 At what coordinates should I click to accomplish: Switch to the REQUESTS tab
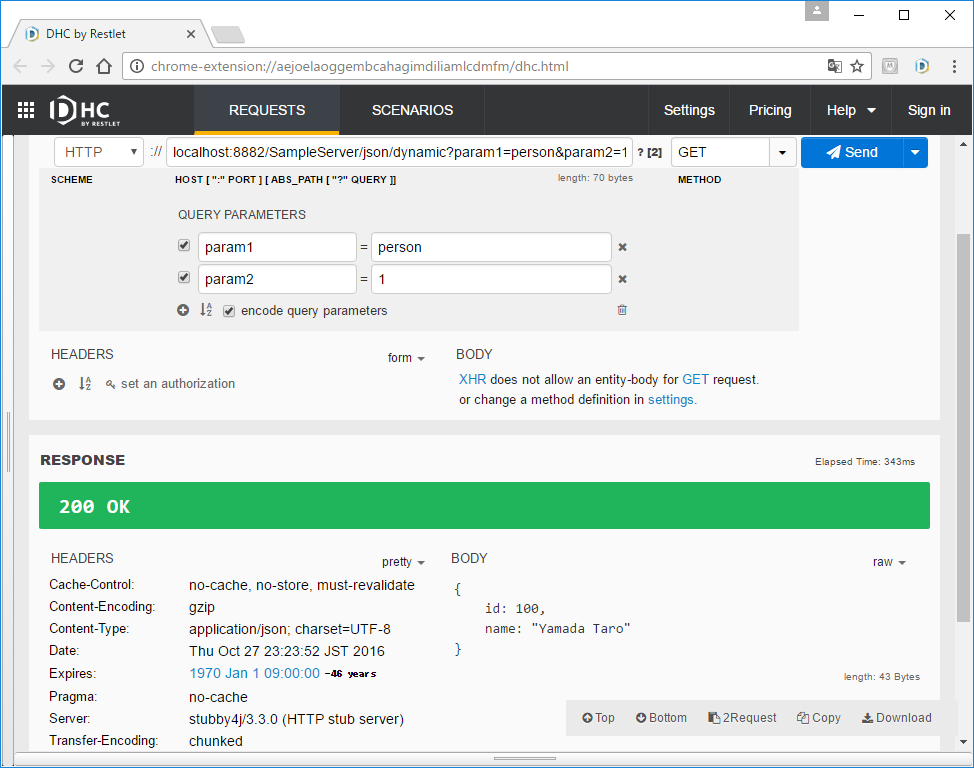(x=267, y=110)
